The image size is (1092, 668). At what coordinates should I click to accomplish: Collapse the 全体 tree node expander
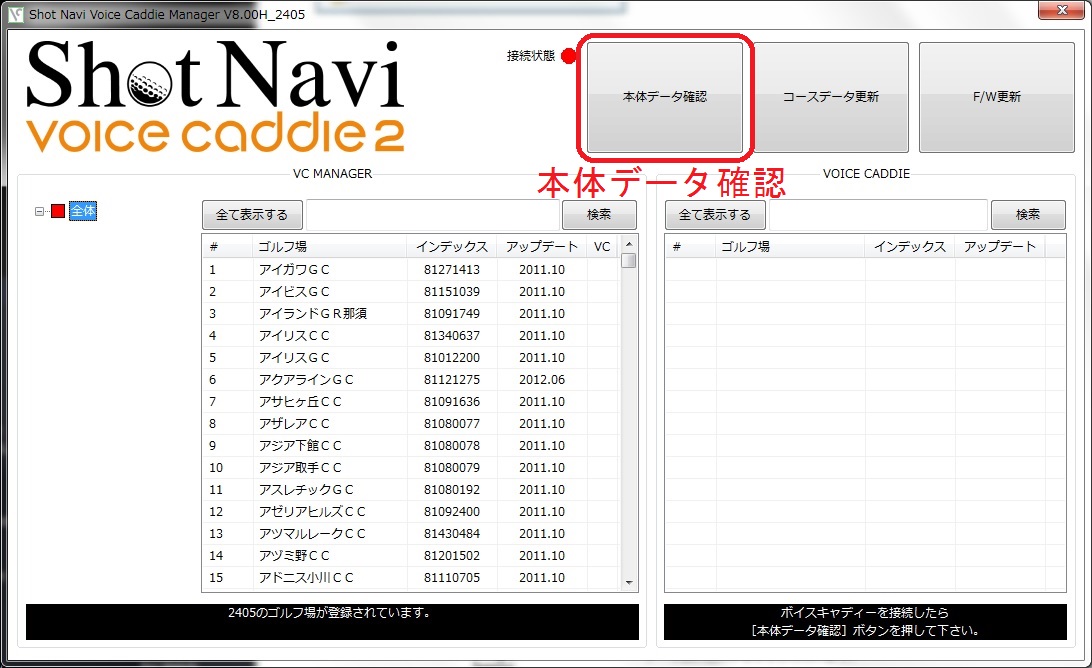click(40, 211)
